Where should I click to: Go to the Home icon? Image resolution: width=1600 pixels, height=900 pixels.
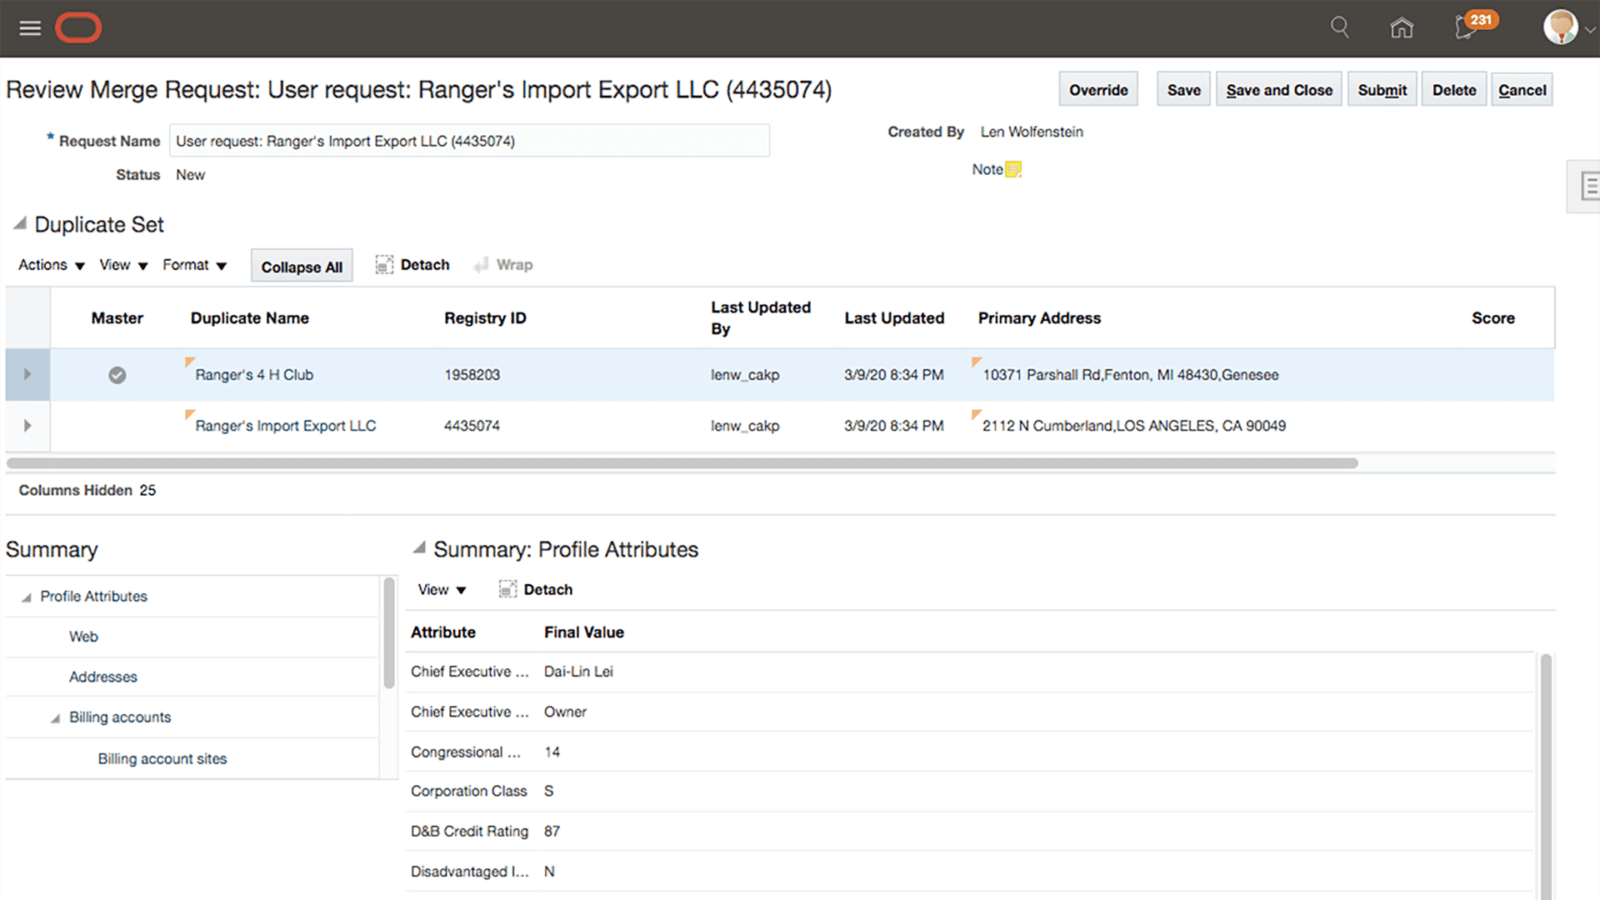point(1402,28)
